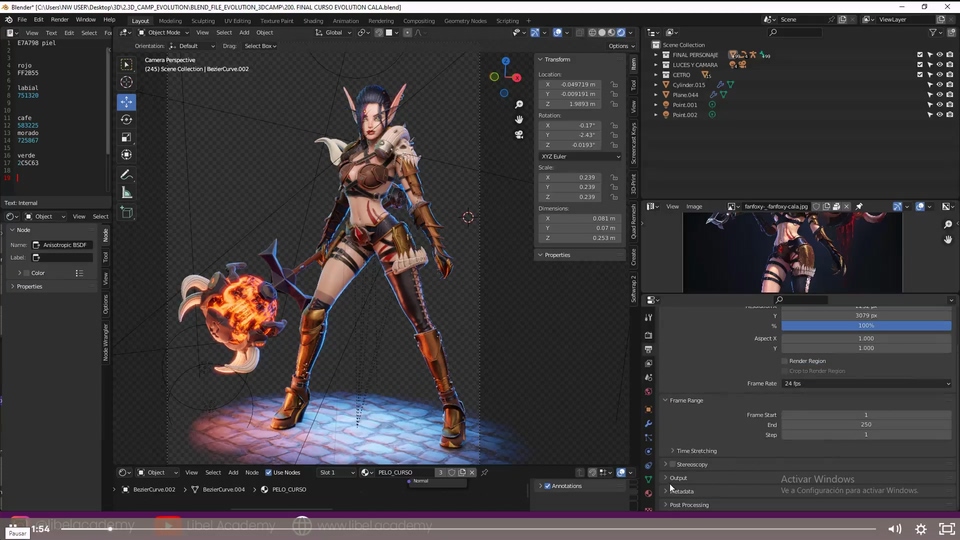Select the Annotate tool
This screenshot has height=540, width=960.
coord(127,174)
